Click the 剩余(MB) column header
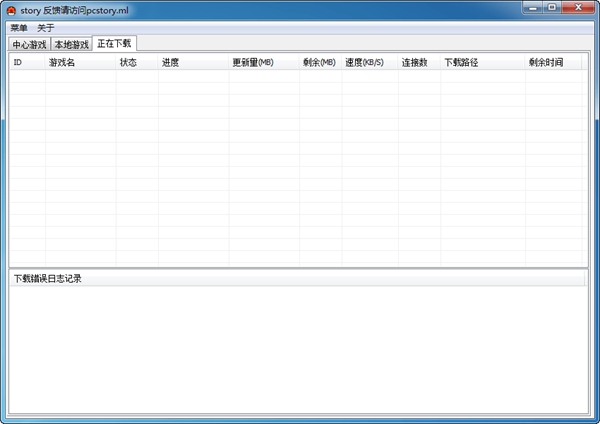Viewport: 600px width, 424px height. click(320, 62)
